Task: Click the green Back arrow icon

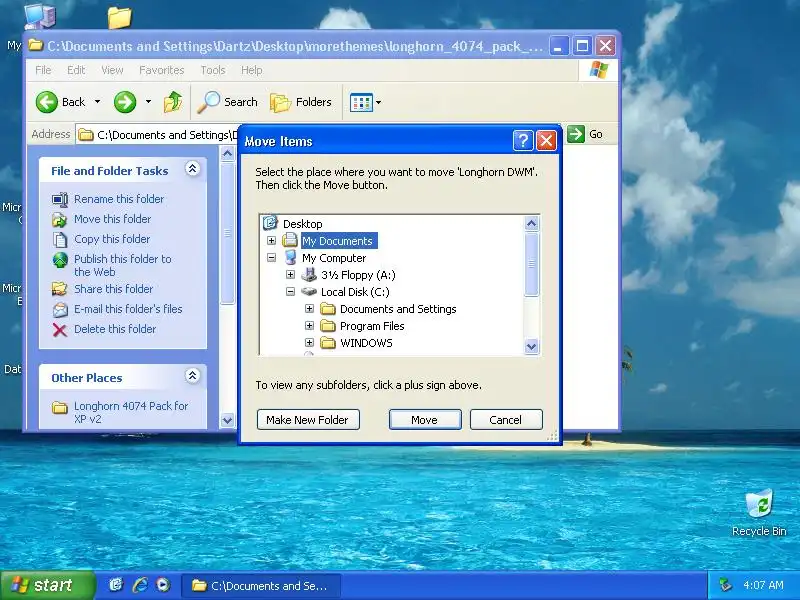Action: click(x=46, y=102)
